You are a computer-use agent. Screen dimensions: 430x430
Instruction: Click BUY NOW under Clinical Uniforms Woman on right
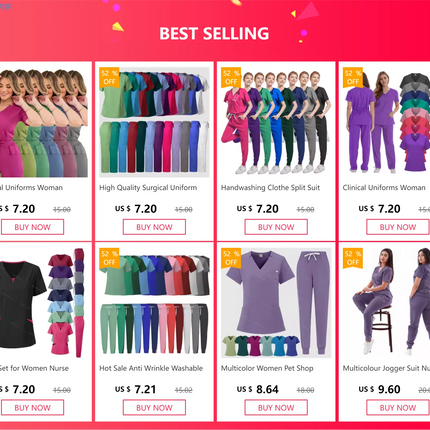click(398, 227)
